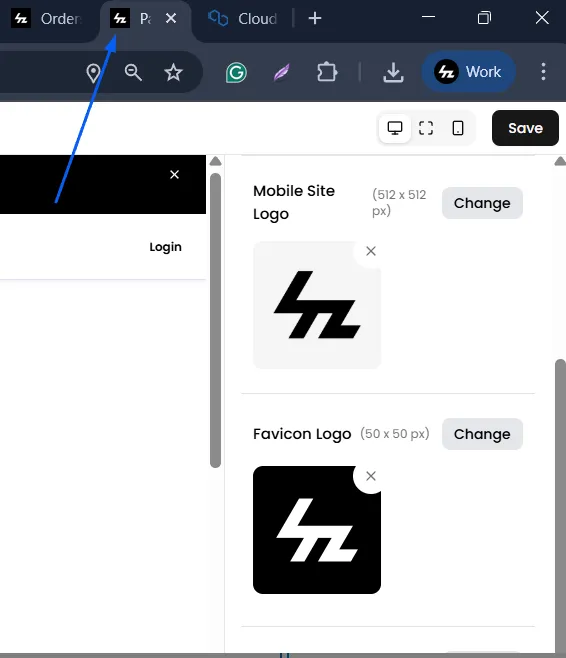
Task: Click the 'Mobile Site Logo' label
Action: coord(294,202)
